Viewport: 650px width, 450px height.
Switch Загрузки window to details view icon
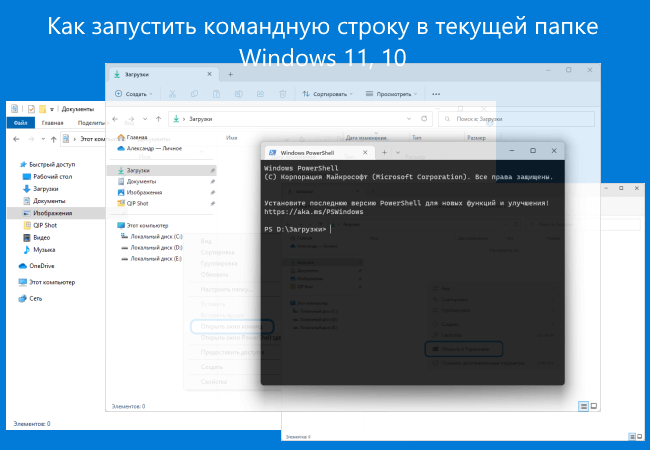(x=583, y=406)
